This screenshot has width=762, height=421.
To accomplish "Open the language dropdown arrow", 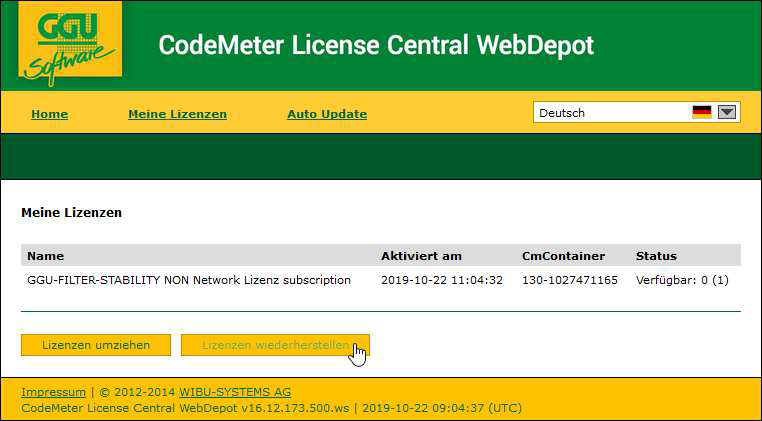I will [x=727, y=113].
